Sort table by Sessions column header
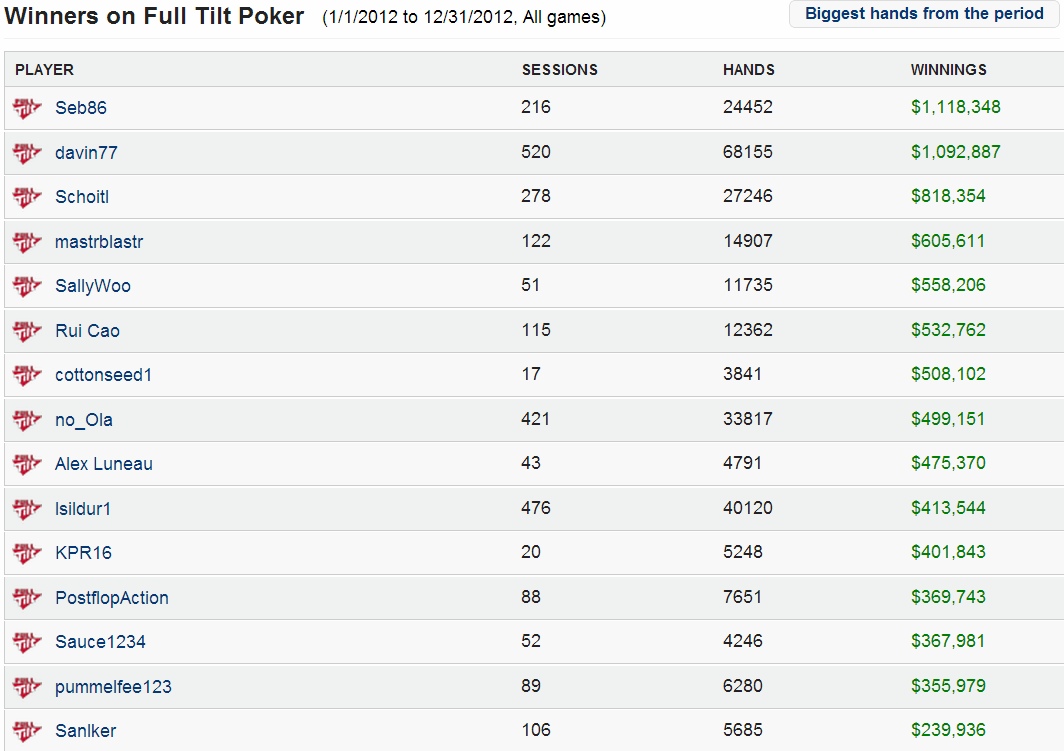 [x=559, y=70]
